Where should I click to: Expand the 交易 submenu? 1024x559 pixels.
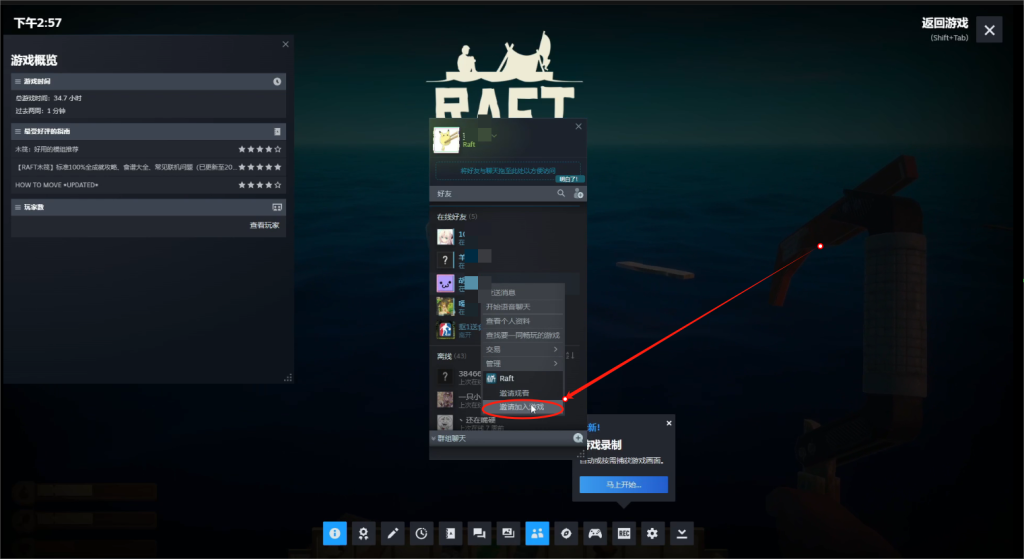pyautogui.click(x=522, y=349)
